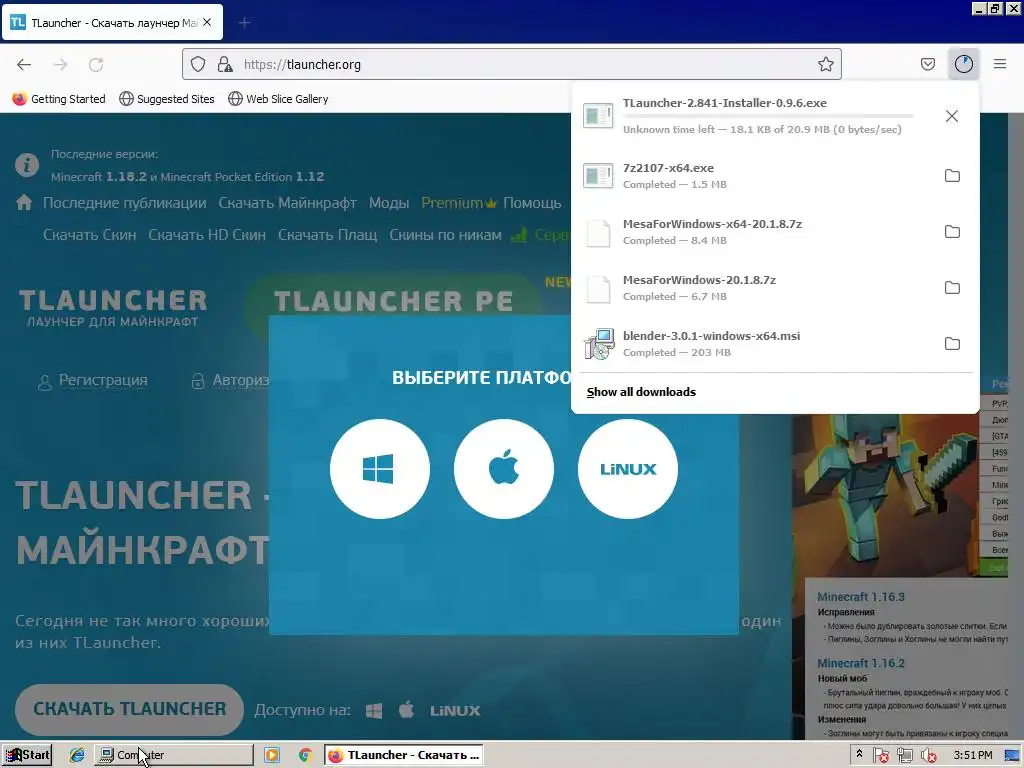1024x768 pixels.
Task: Open the blender-3.0.1-windows-x64.msi download
Action: pos(758,344)
